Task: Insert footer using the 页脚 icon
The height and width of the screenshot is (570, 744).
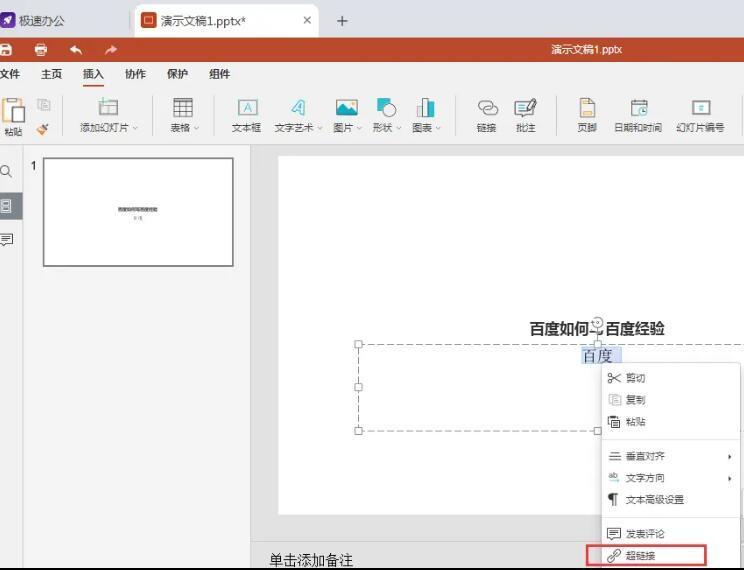Action: pyautogui.click(x=587, y=115)
